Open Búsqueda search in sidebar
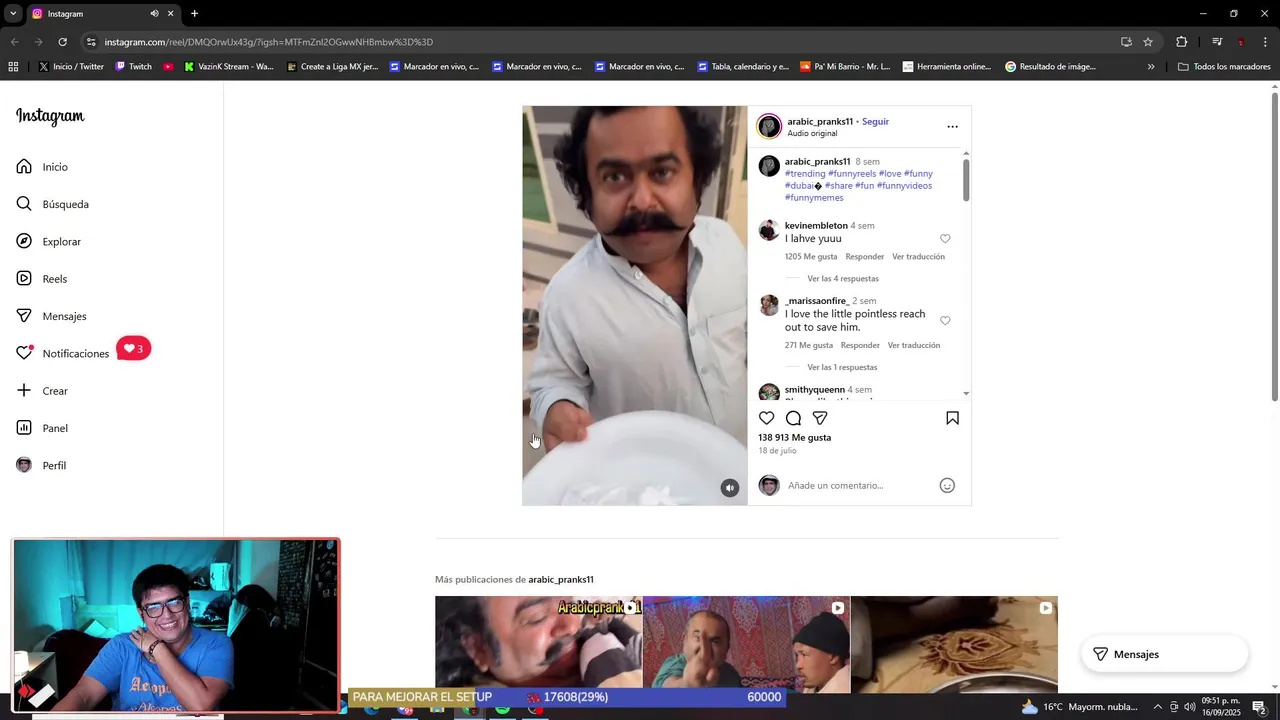Image resolution: width=1280 pixels, height=720 pixels. [x=52, y=204]
